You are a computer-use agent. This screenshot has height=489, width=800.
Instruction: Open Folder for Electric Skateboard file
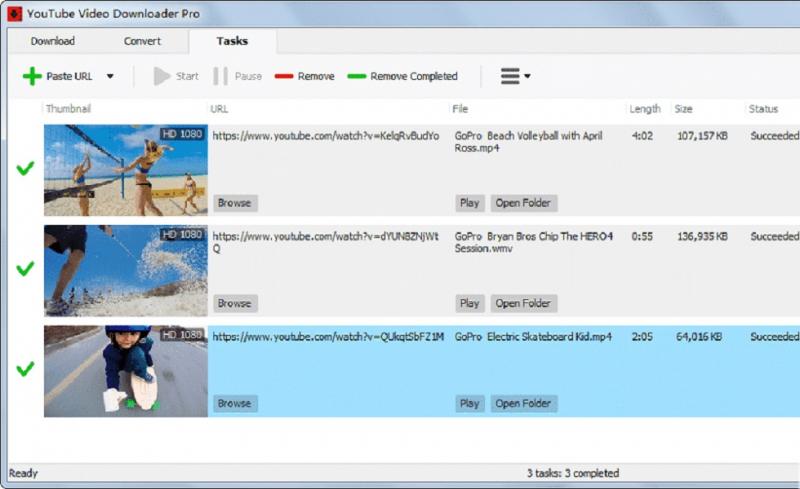pos(523,403)
